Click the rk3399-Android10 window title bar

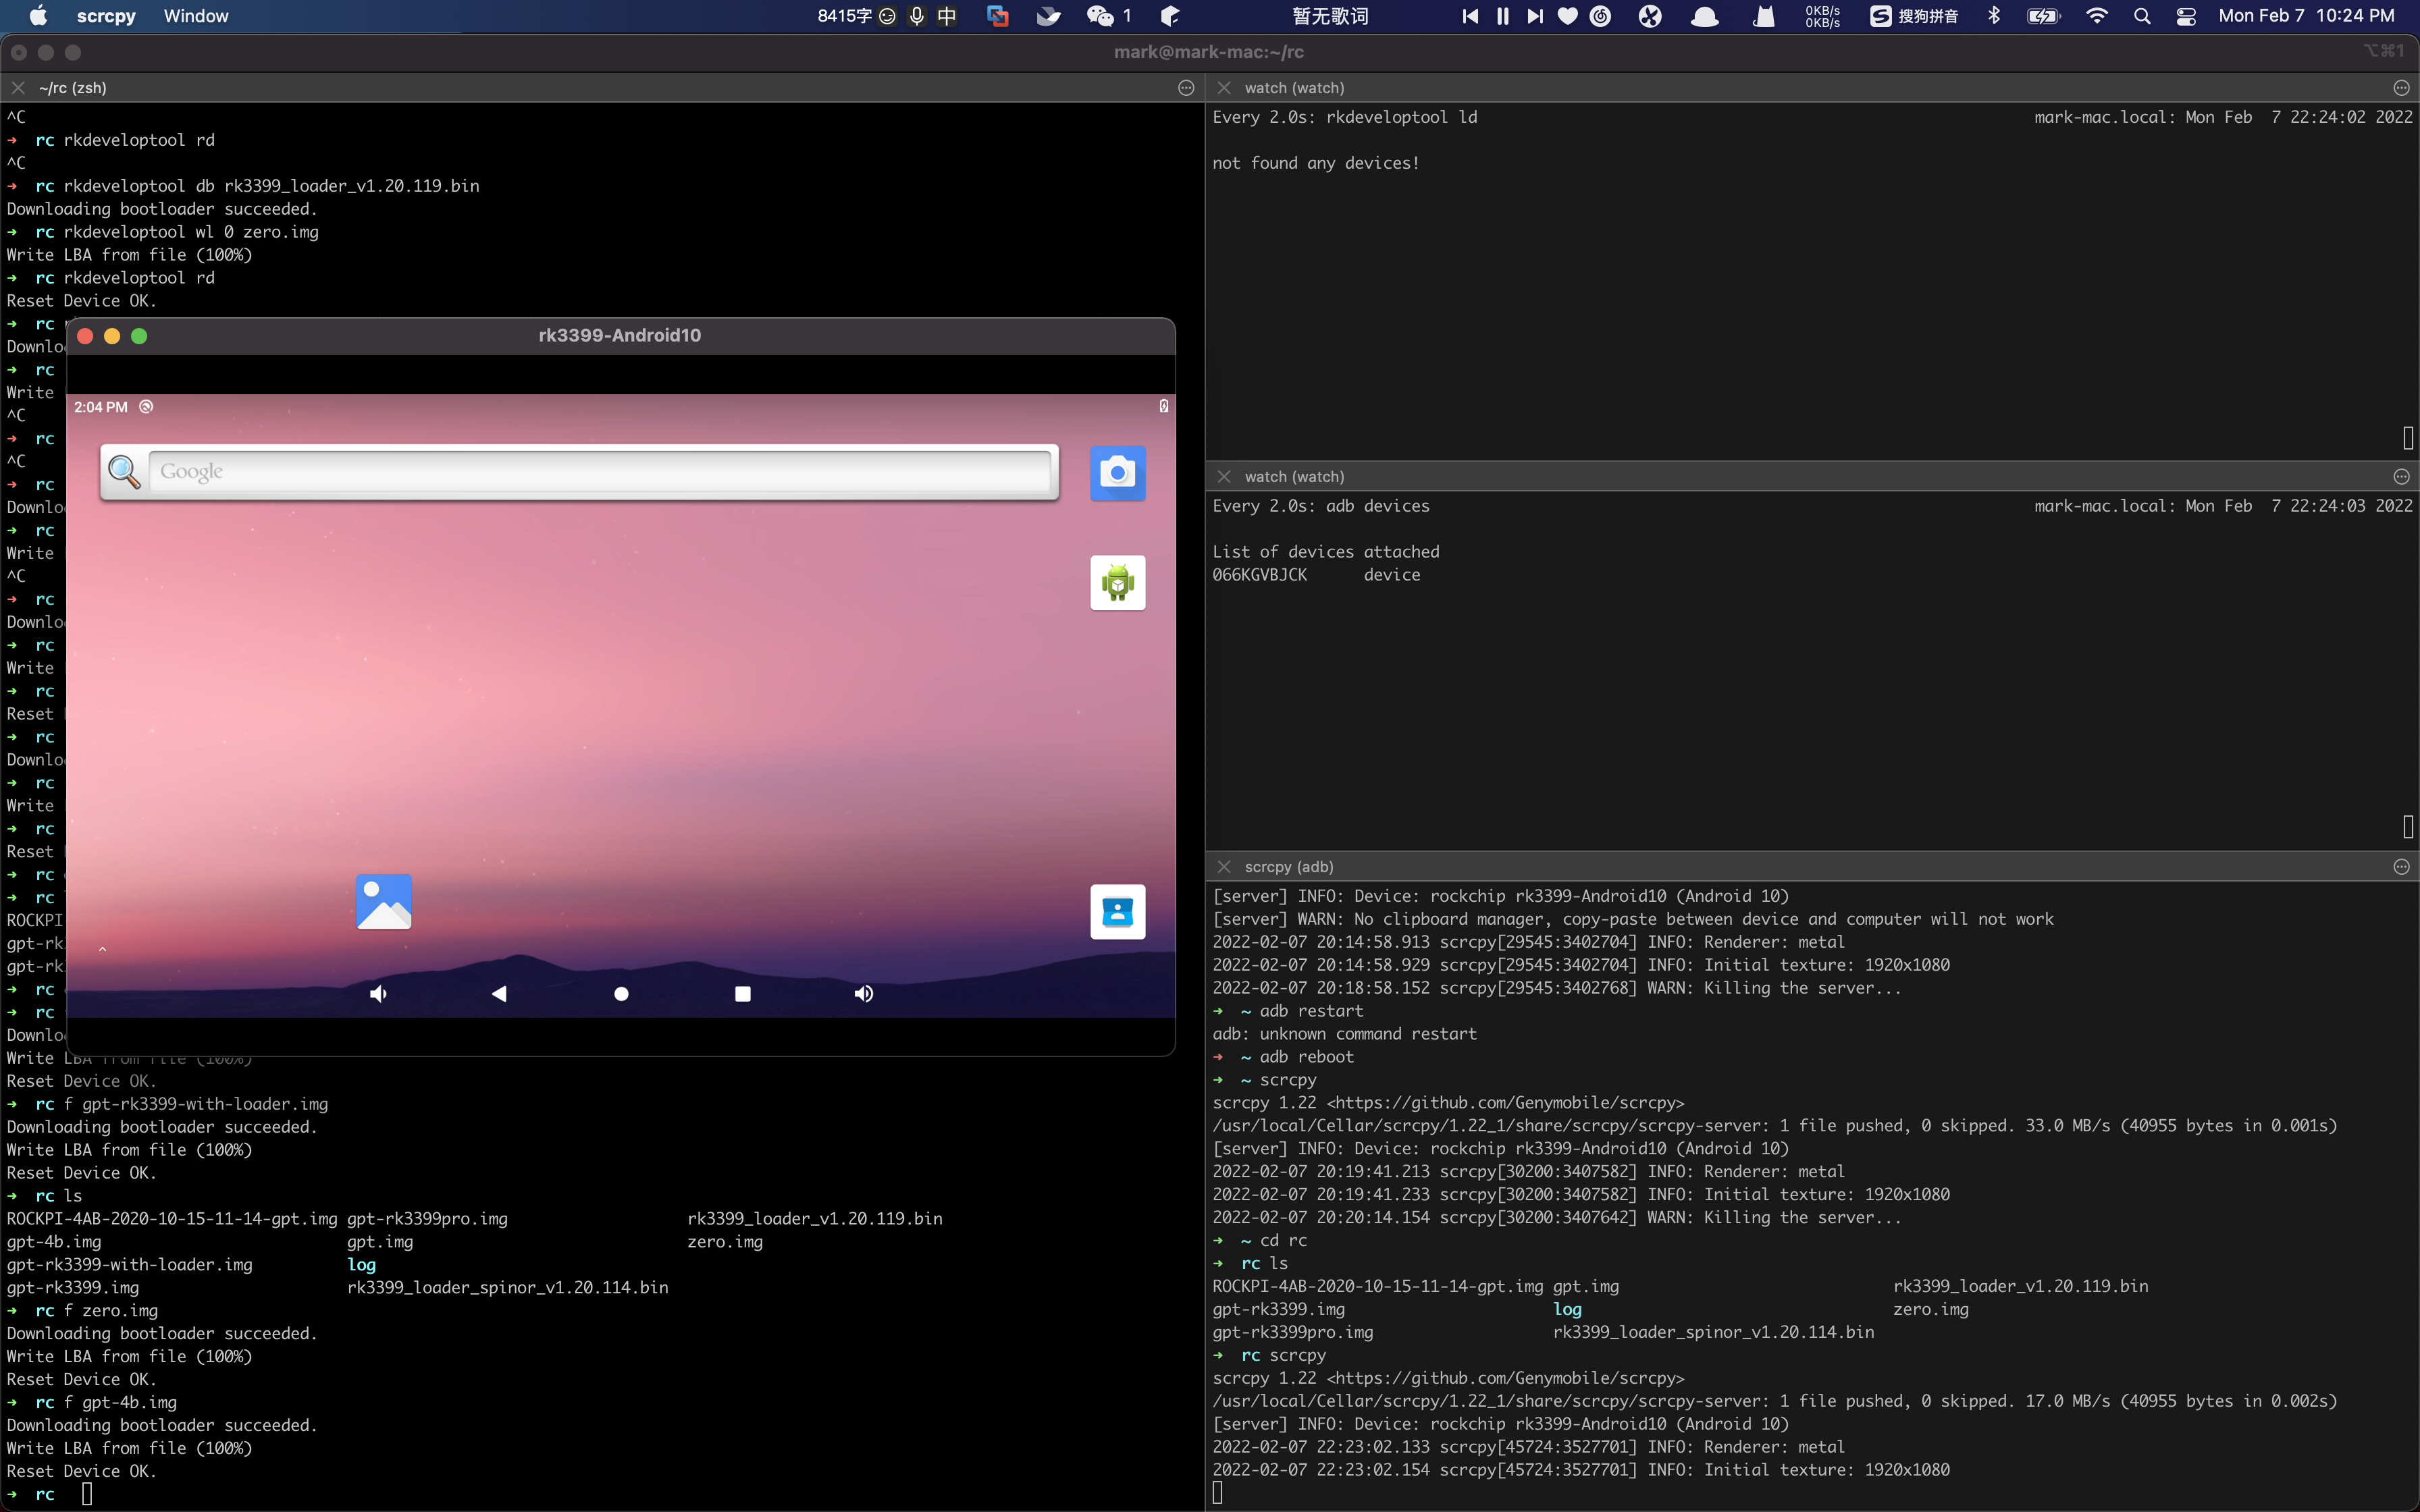pos(620,336)
